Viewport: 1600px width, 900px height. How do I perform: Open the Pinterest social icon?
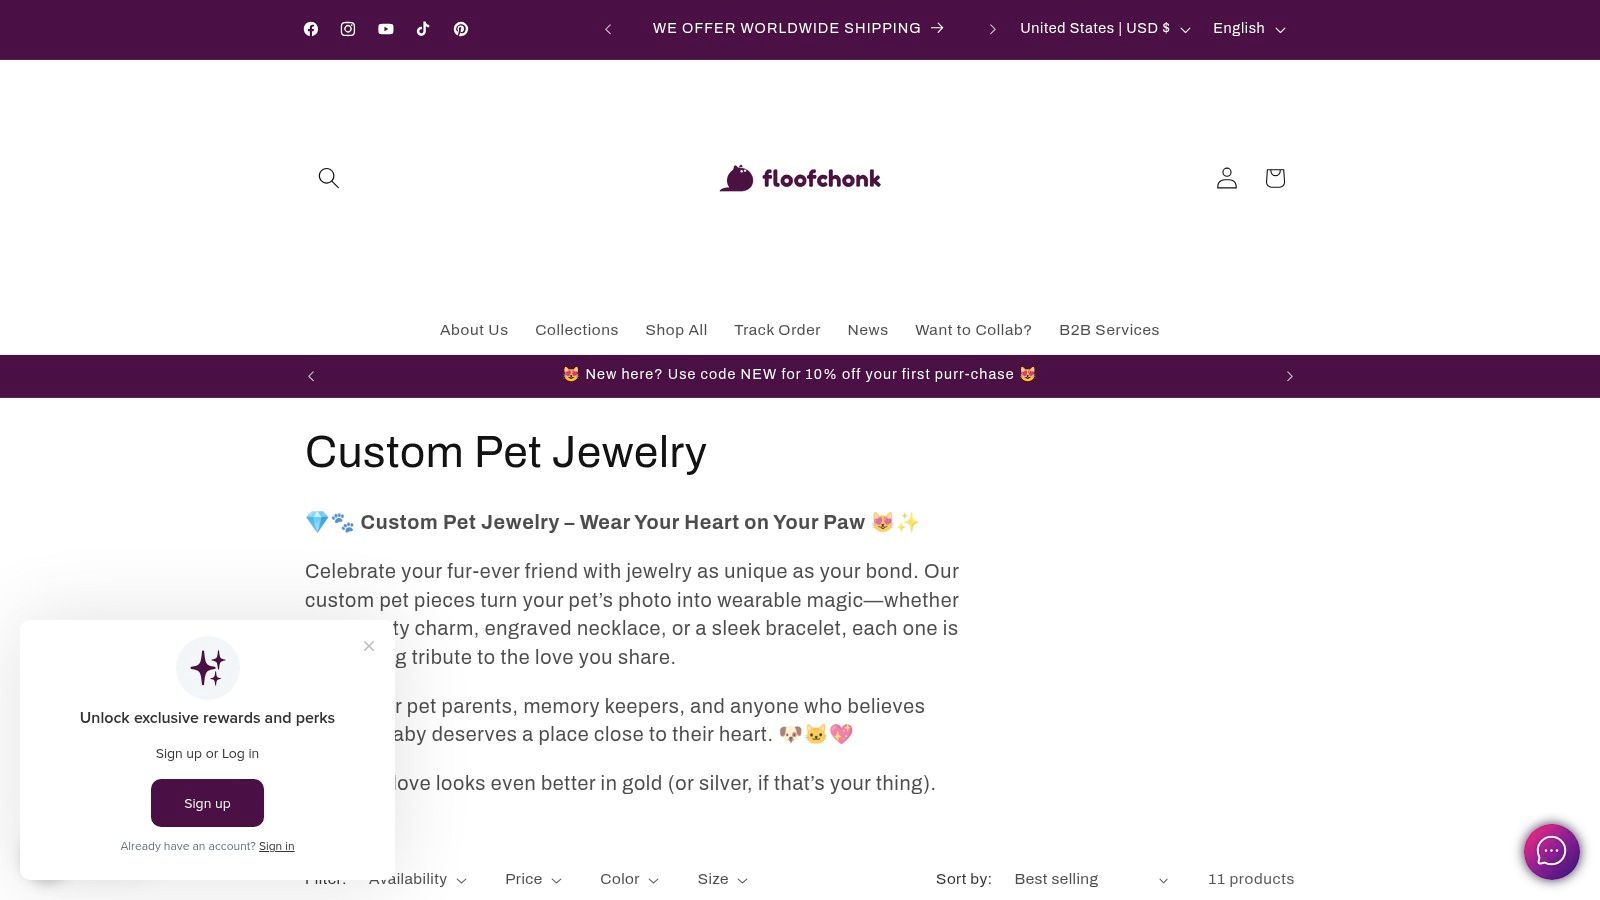pos(460,28)
